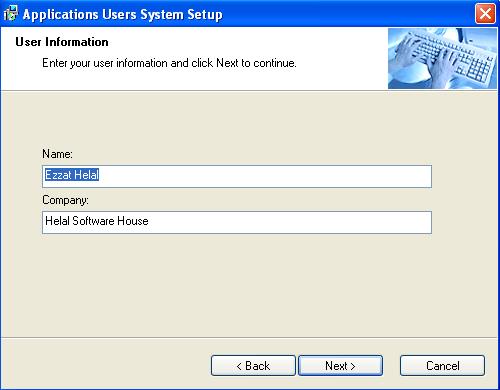500x390 pixels.
Task: Click 'Enter your user information' instruction text
Action: pos(169,63)
